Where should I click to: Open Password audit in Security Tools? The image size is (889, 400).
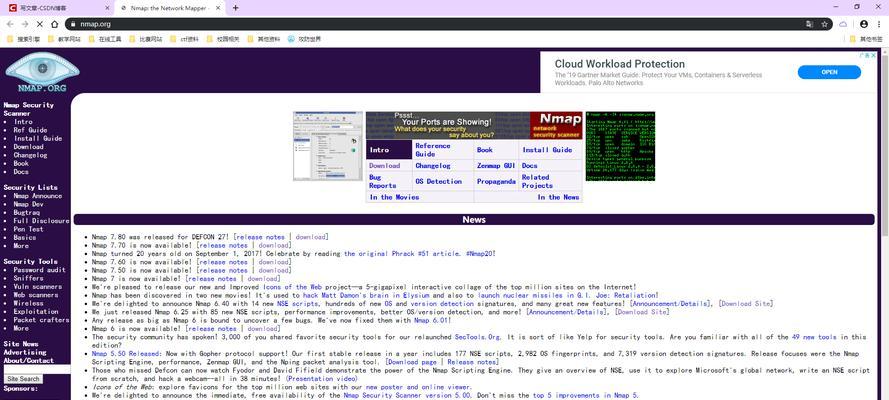click(x=40, y=270)
